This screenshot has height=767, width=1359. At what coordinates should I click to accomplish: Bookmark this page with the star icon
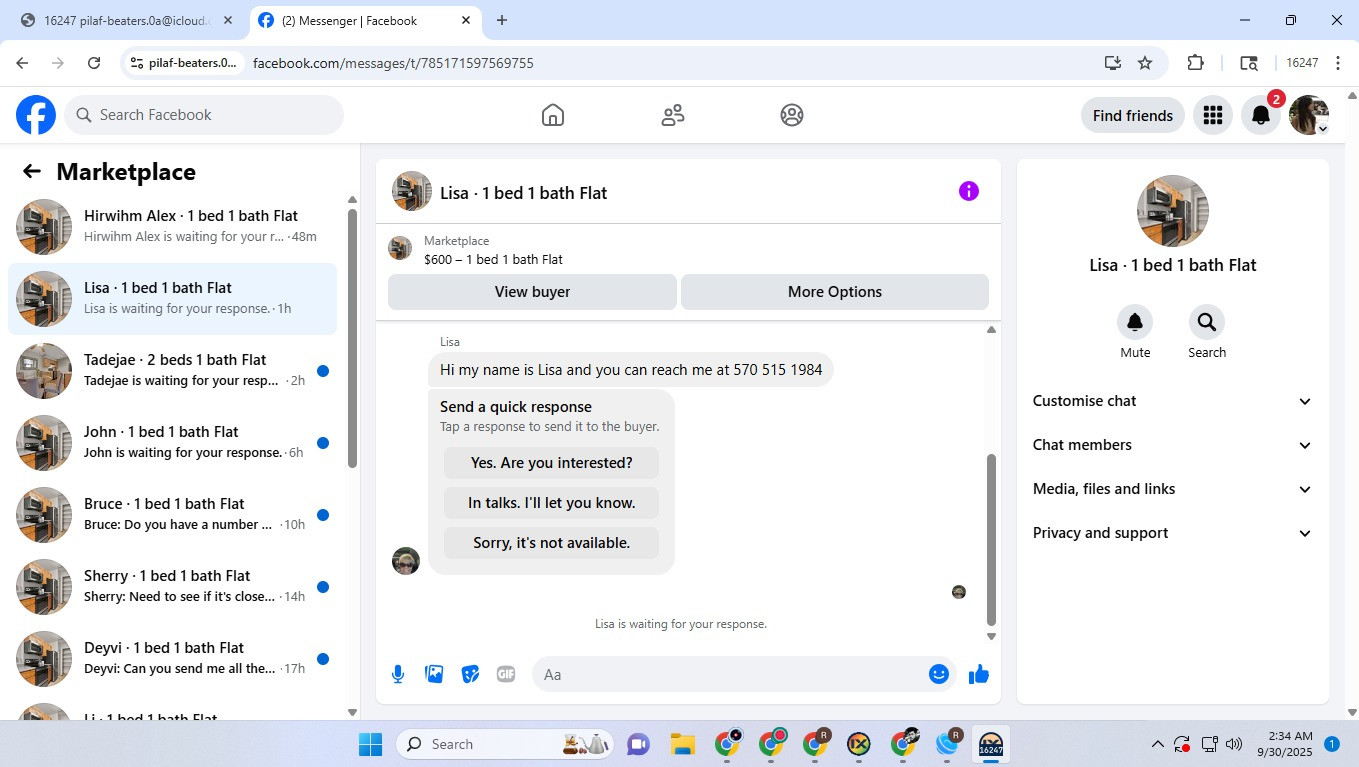pyautogui.click(x=1145, y=63)
